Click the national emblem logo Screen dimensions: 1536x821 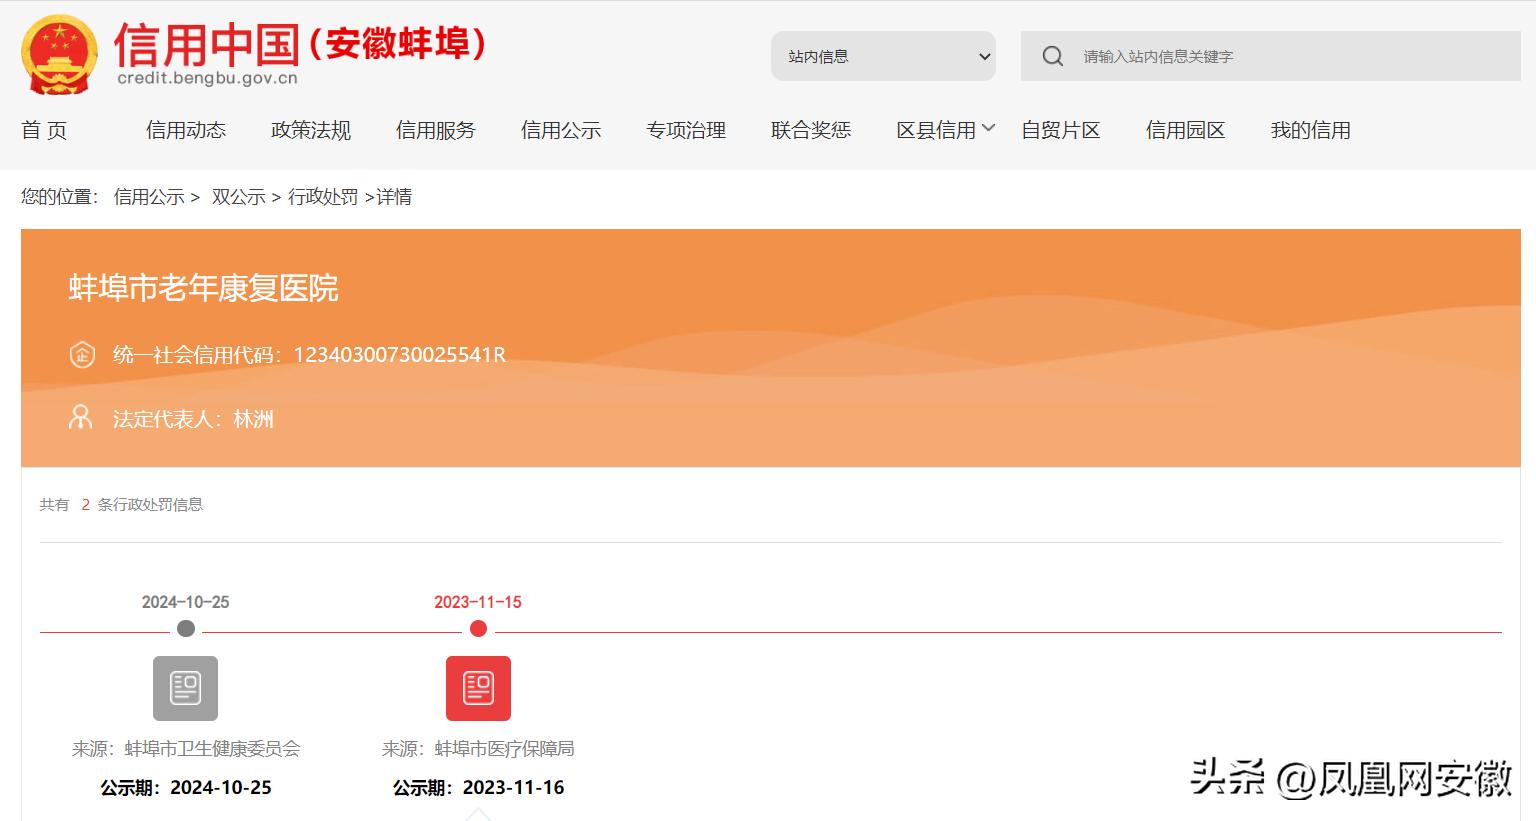point(59,55)
